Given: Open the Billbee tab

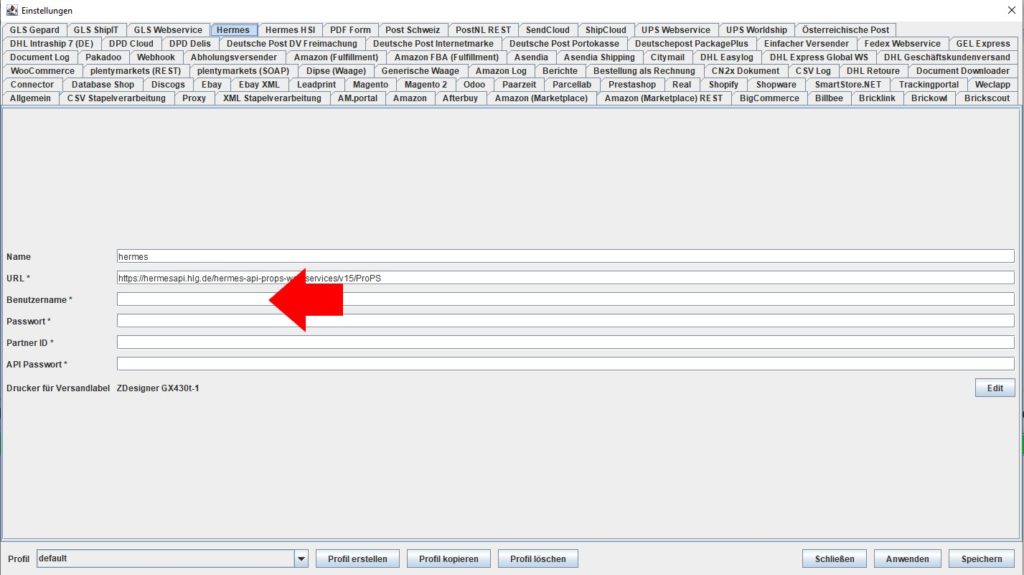Looking at the screenshot, I should point(829,99).
